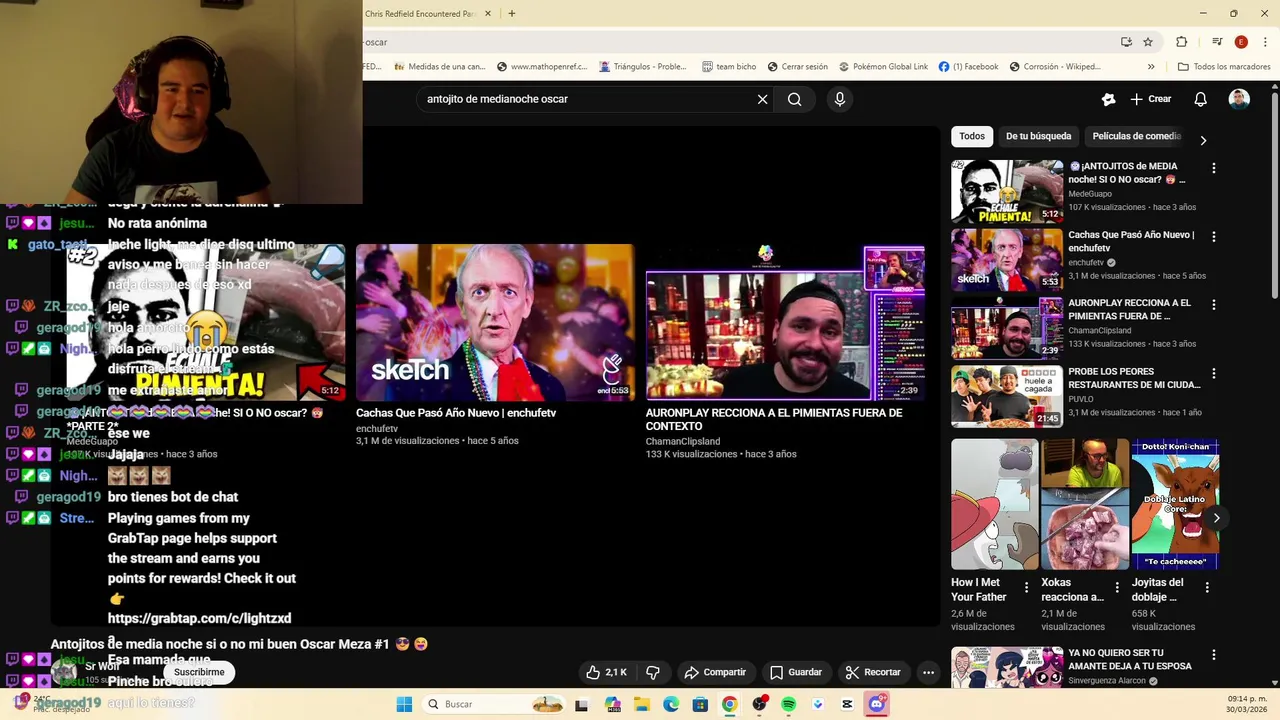
Task: Bookmark this page with the star icon
Action: point(1148,42)
